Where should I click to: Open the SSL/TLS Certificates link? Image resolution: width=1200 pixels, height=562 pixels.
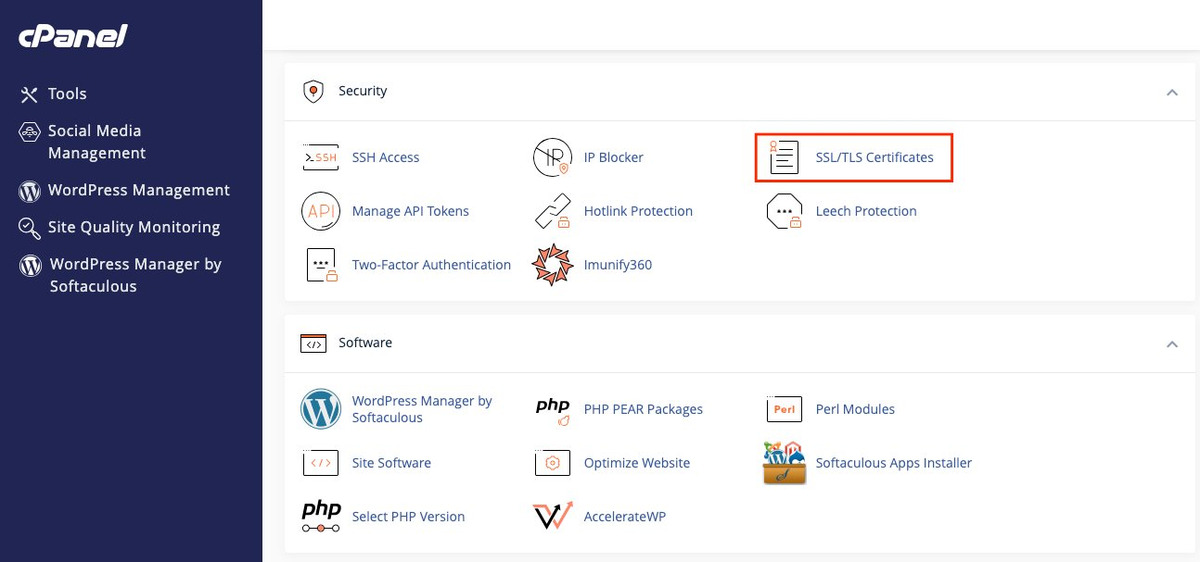(x=875, y=157)
